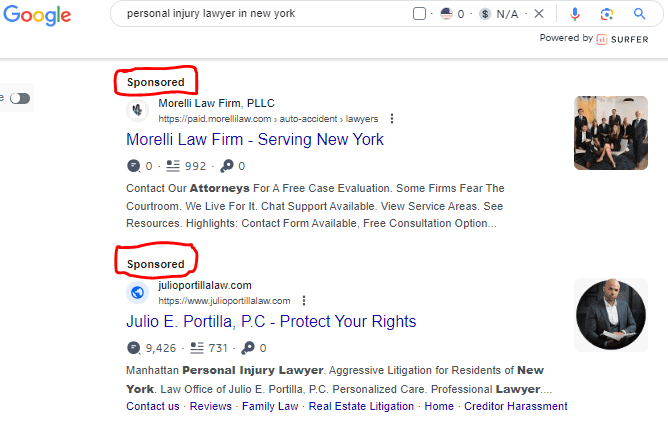Image resolution: width=668 pixels, height=440 pixels.
Task: Start voice search with the microphone icon
Action: pos(575,14)
